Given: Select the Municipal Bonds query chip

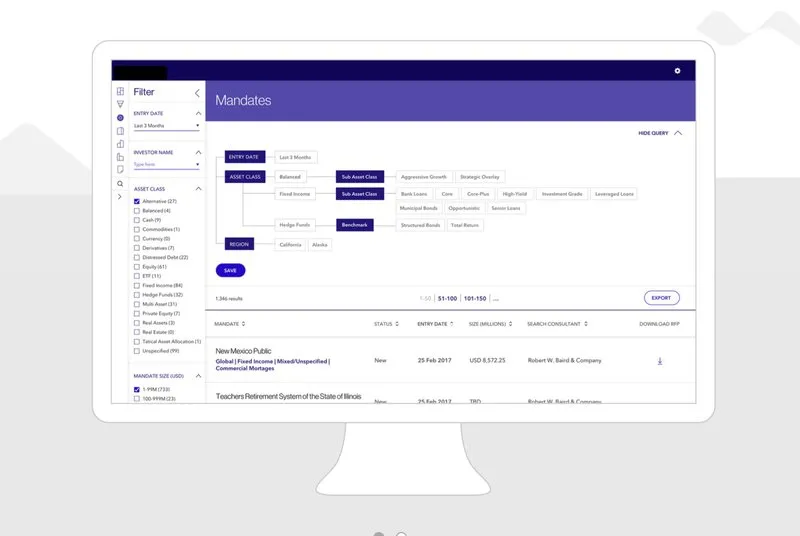Looking at the screenshot, I should (418, 208).
